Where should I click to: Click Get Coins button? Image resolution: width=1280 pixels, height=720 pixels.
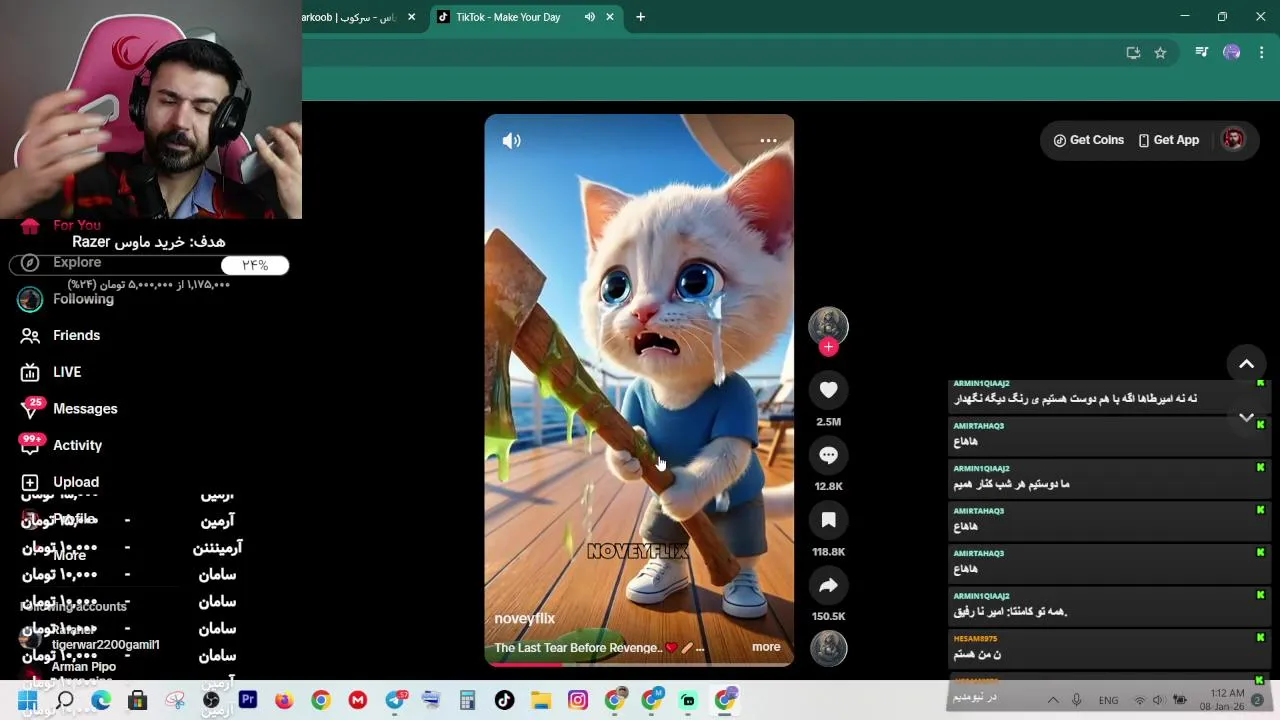[1088, 140]
